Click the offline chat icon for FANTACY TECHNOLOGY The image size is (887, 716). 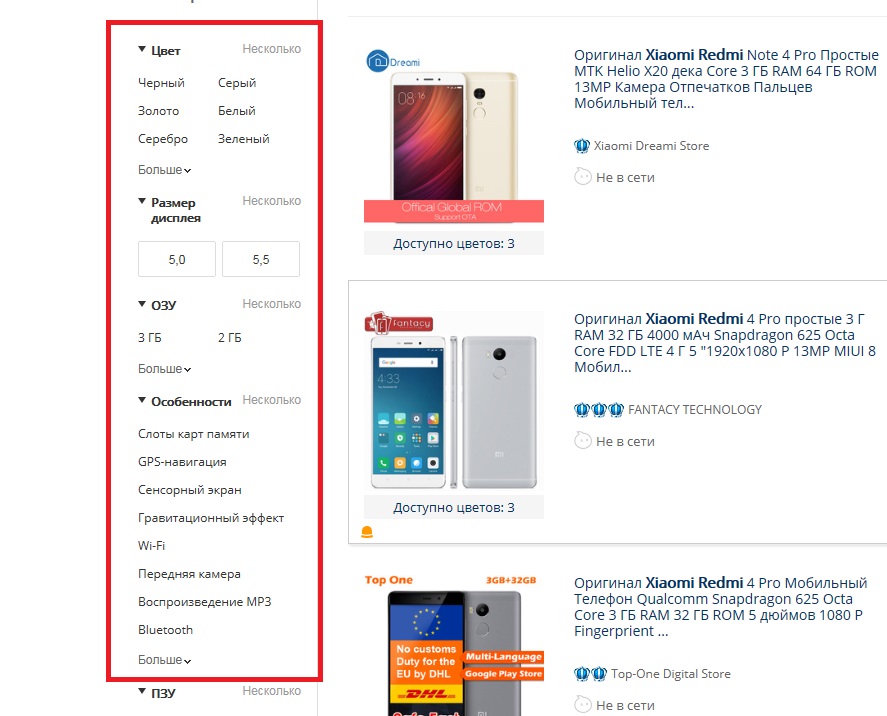[583, 441]
